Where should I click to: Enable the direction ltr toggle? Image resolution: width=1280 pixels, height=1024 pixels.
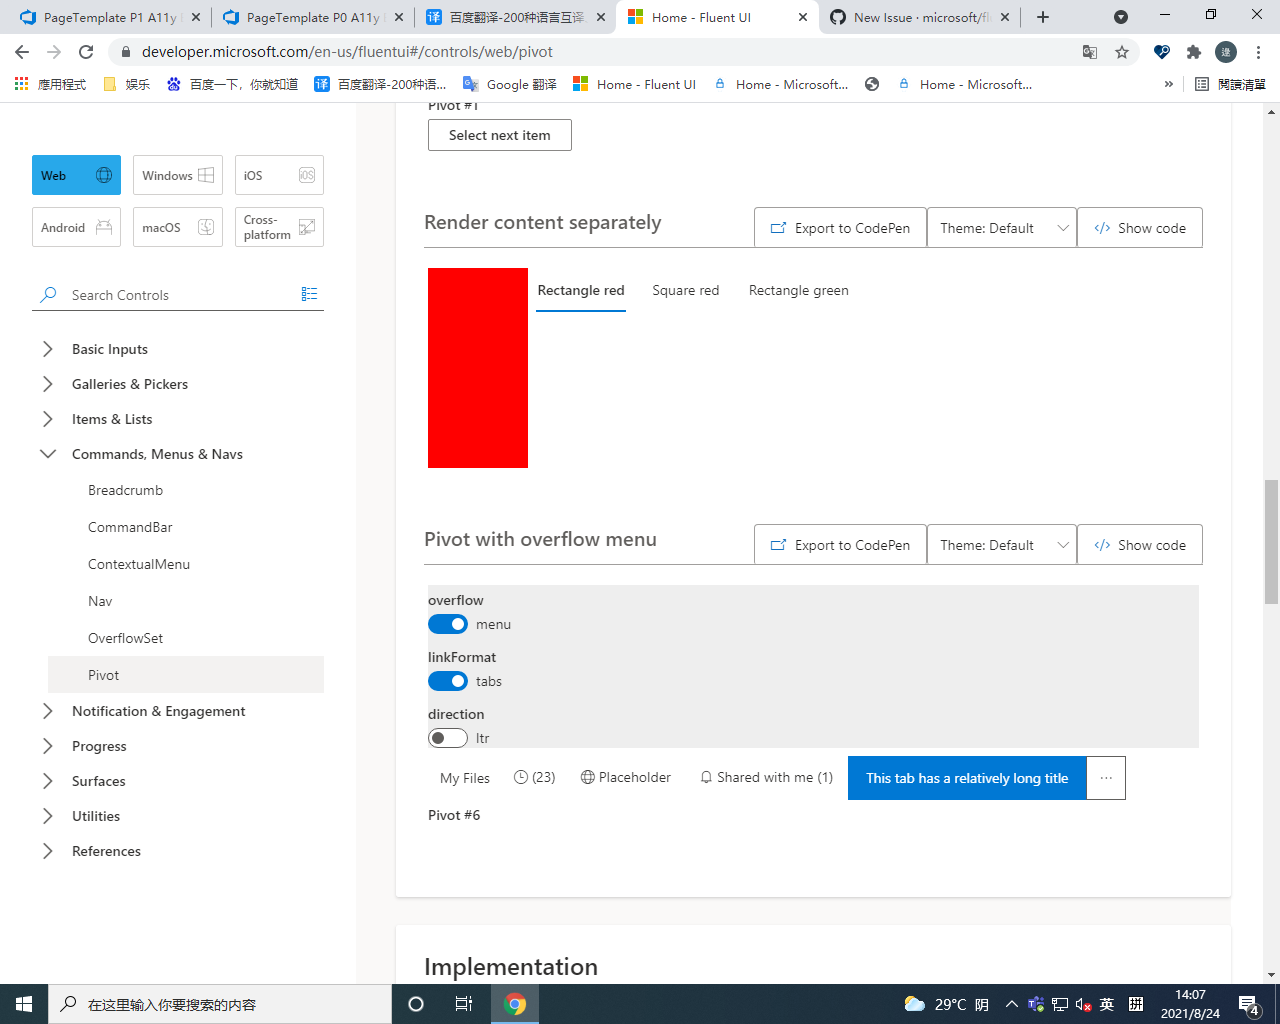click(447, 737)
